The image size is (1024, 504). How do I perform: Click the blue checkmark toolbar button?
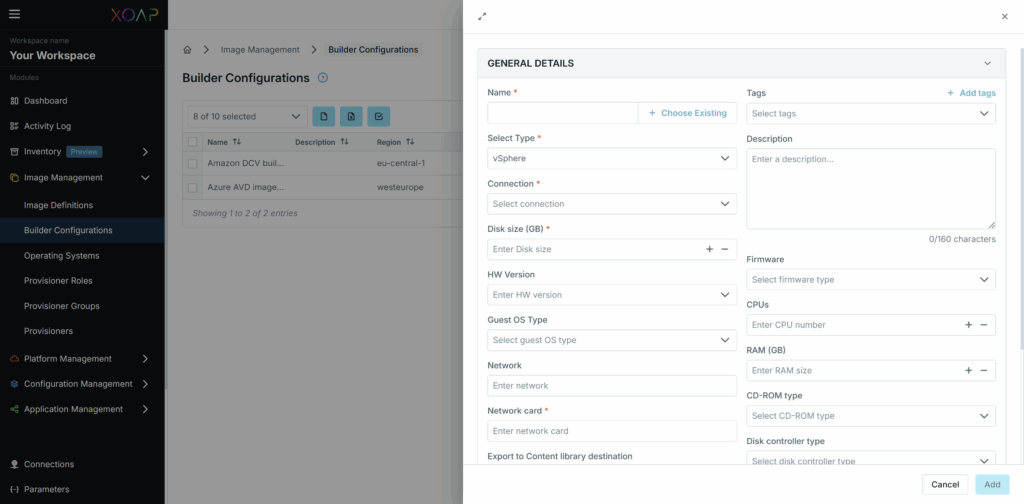[x=379, y=116]
